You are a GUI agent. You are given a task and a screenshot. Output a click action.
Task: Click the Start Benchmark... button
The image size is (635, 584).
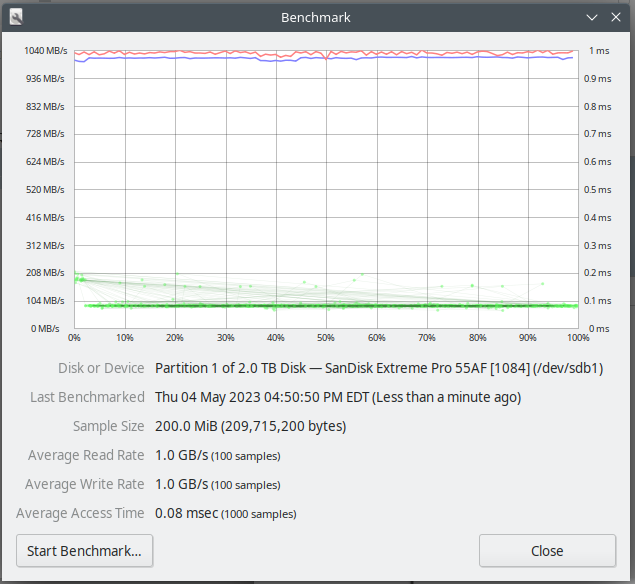84,550
